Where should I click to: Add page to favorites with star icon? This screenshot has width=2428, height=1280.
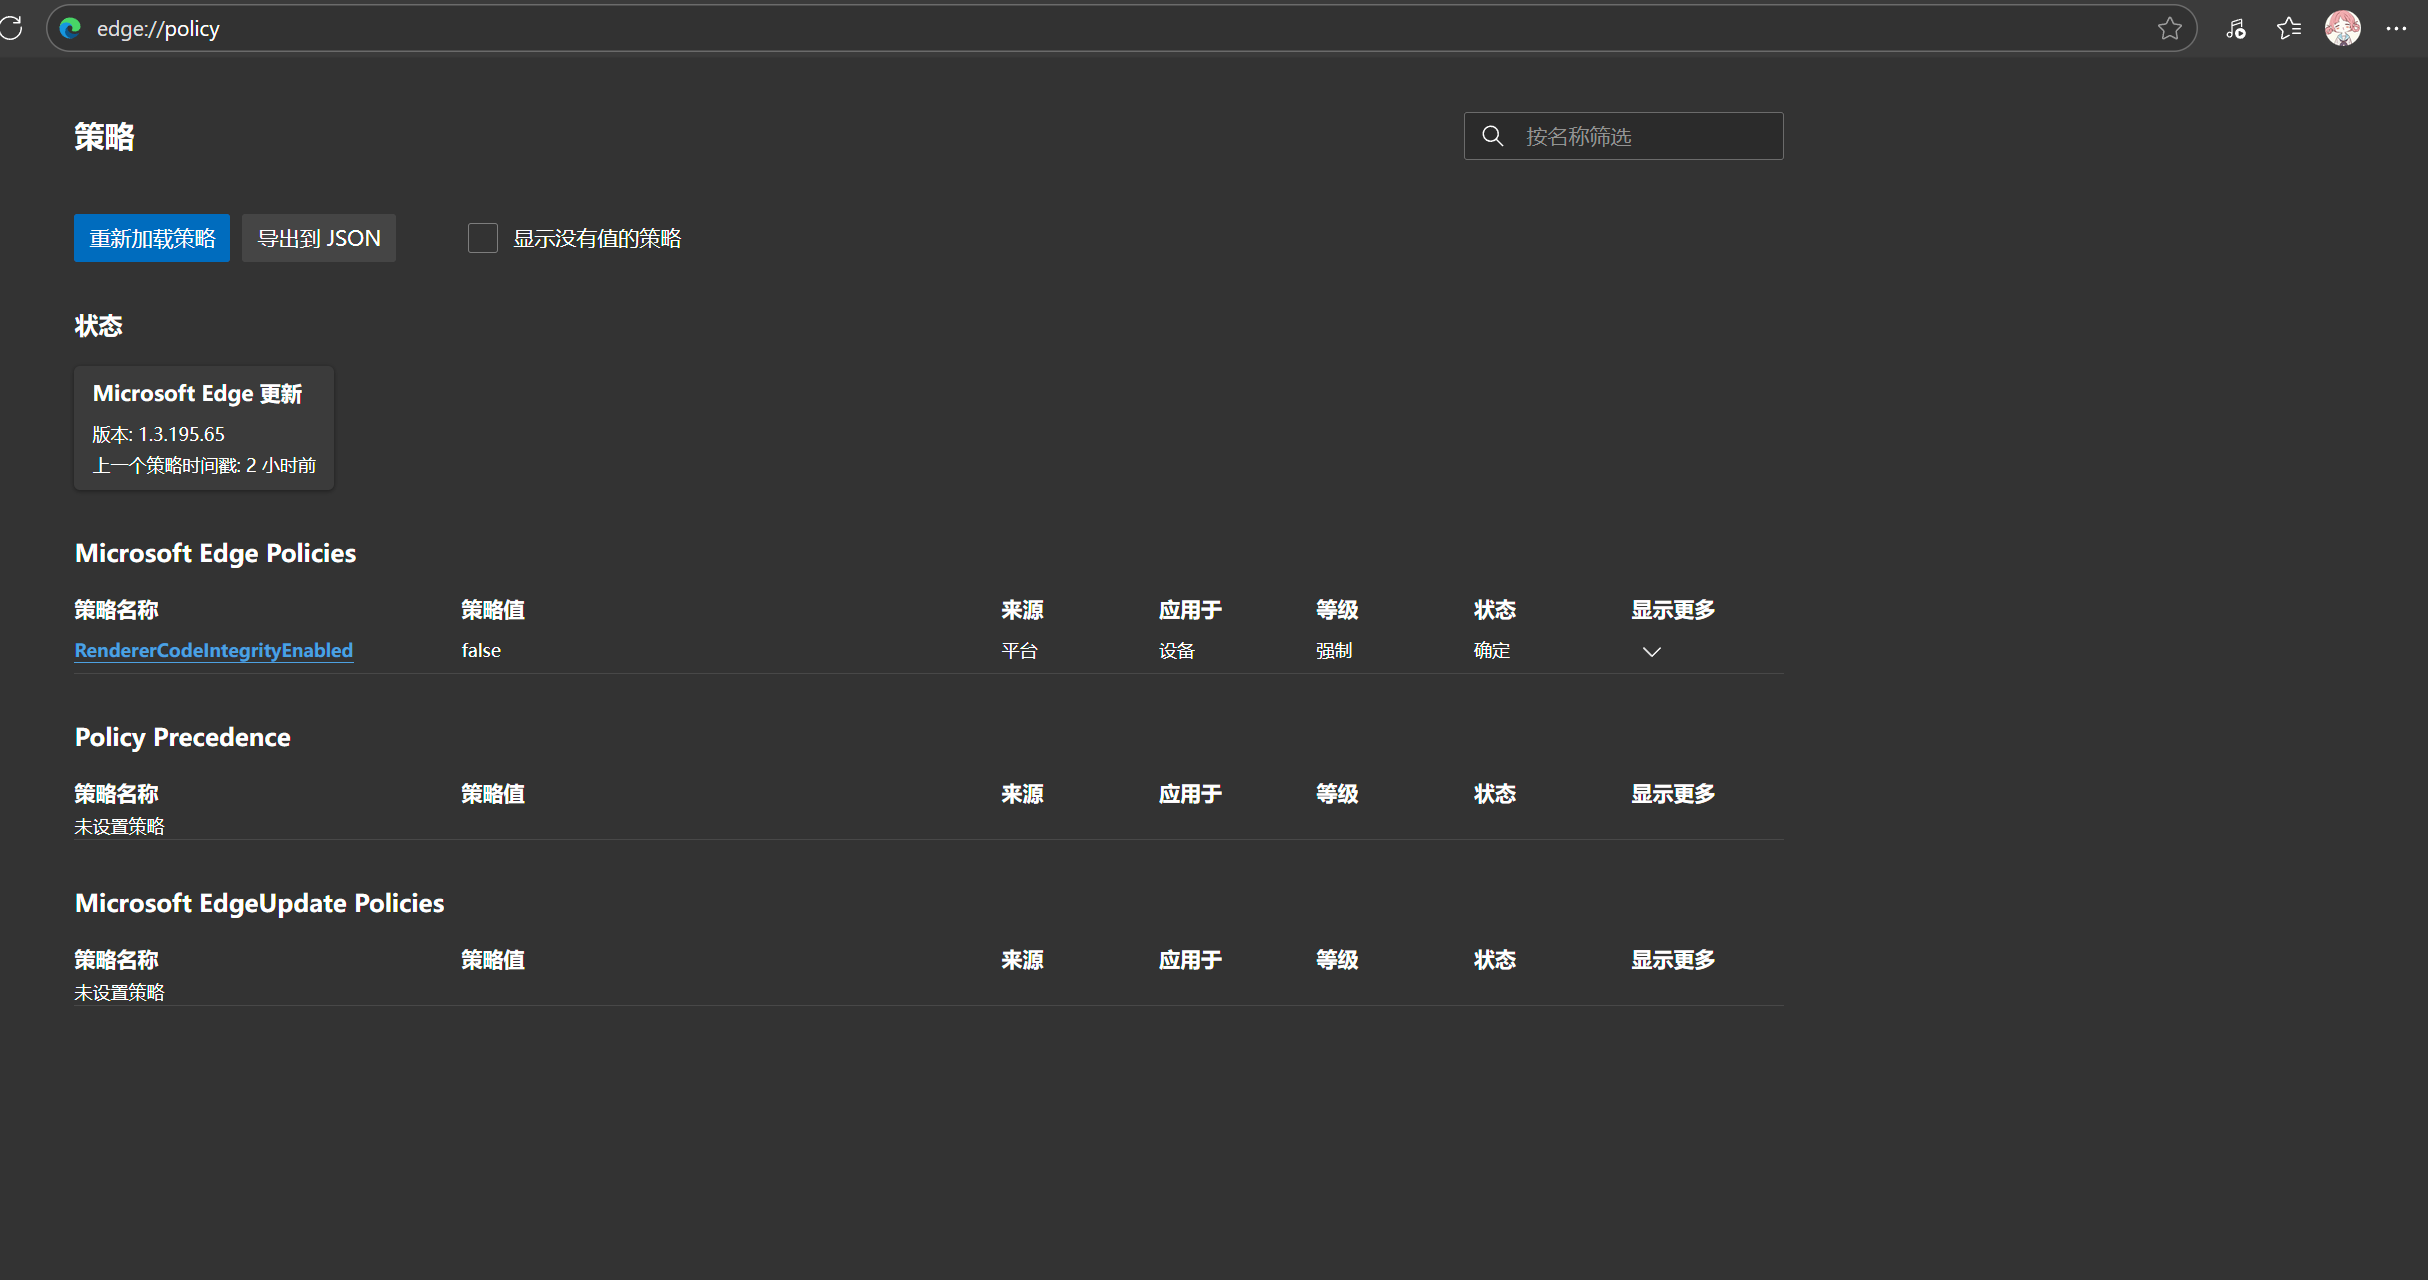point(2169,28)
